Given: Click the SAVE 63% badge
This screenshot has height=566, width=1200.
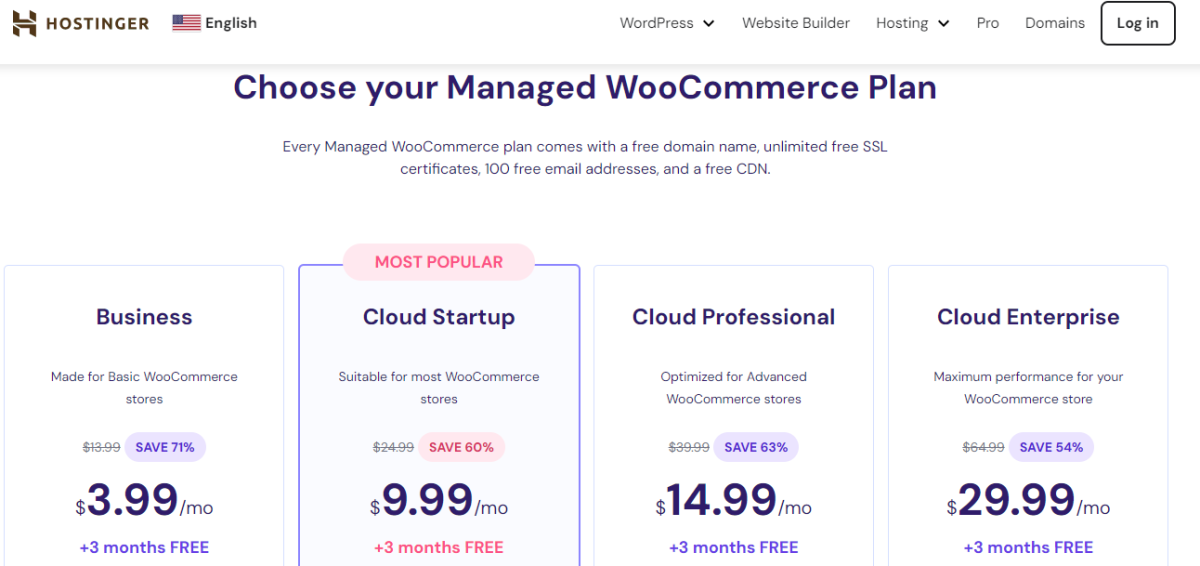Looking at the screenshot, I should tap(756, 447).
